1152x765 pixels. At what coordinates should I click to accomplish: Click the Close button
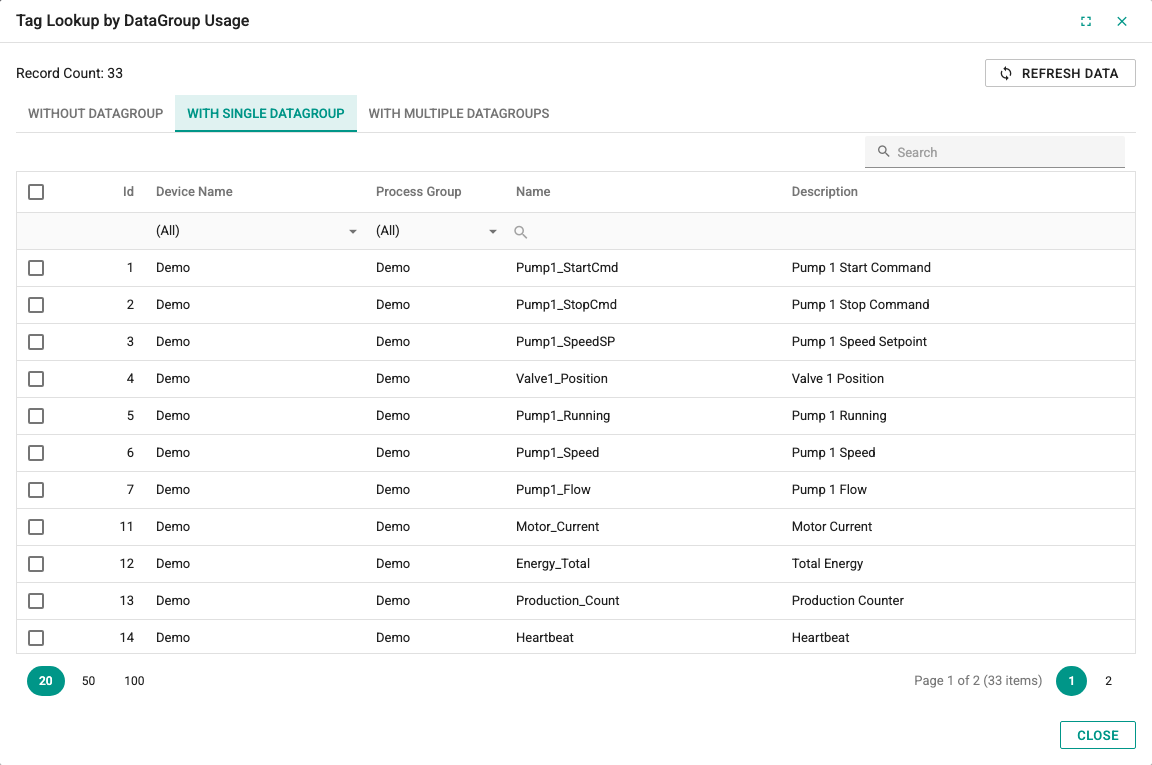(1098, 735)
